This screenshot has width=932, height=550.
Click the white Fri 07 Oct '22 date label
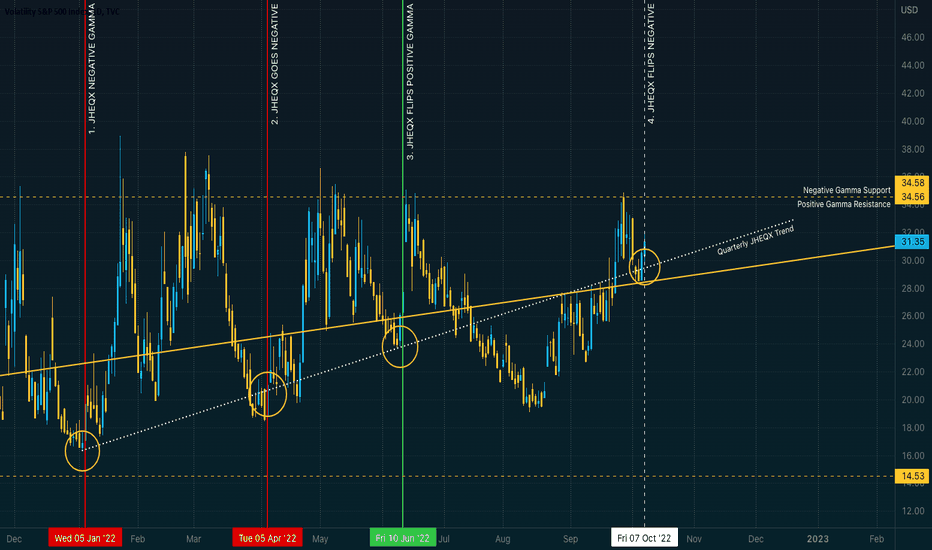(644, 538)
